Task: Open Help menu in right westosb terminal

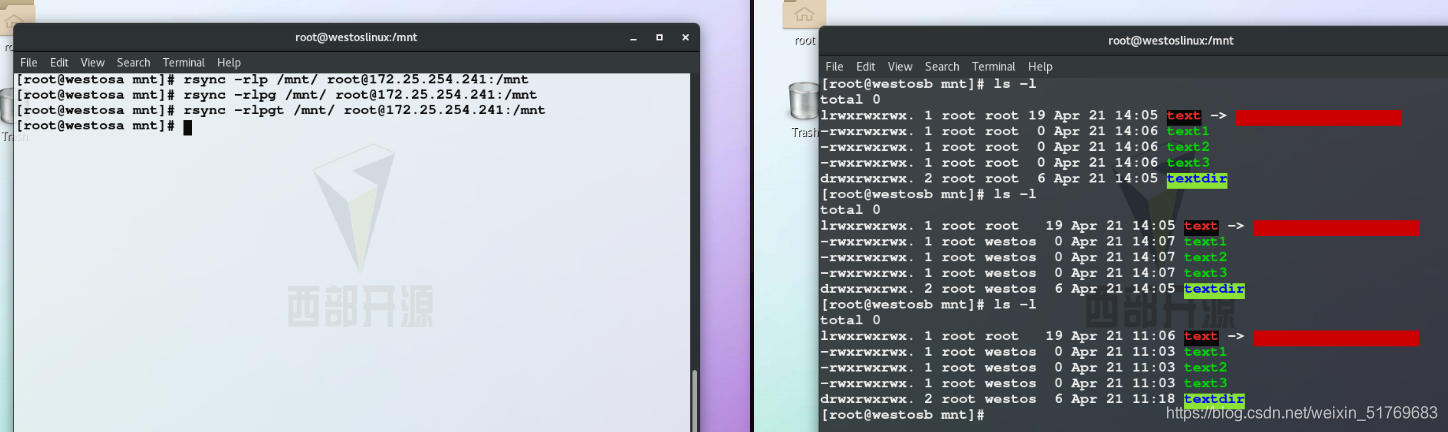Action: click(1040, 66)
